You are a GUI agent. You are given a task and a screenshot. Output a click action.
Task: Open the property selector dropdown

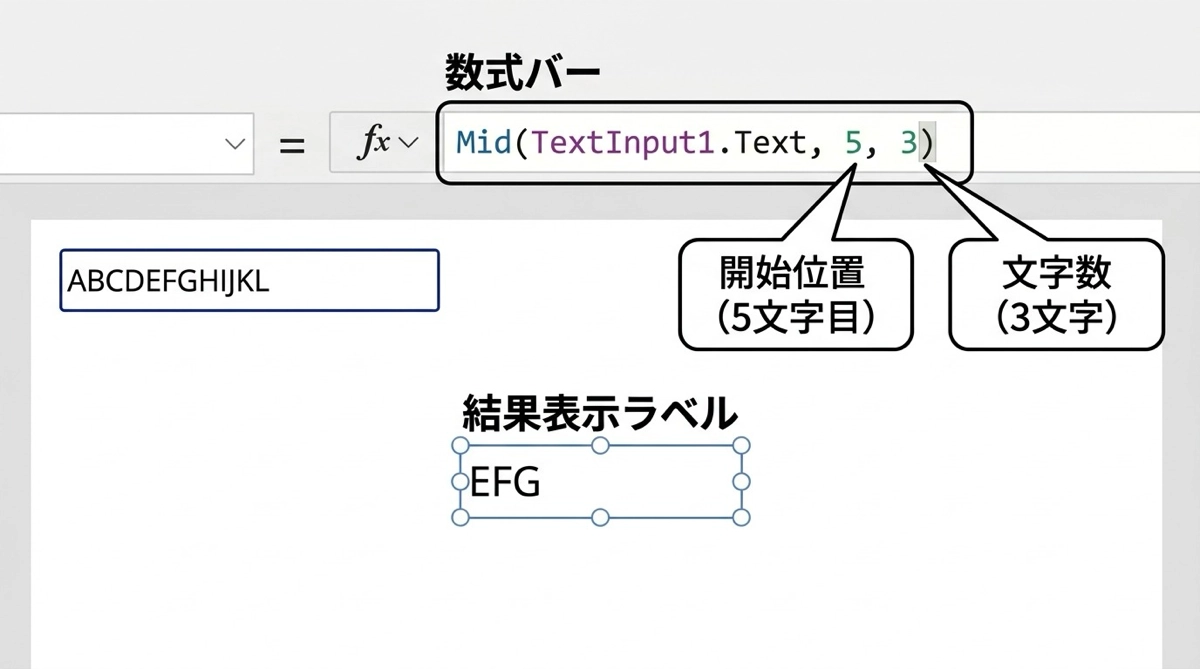[x=235, y=144]
